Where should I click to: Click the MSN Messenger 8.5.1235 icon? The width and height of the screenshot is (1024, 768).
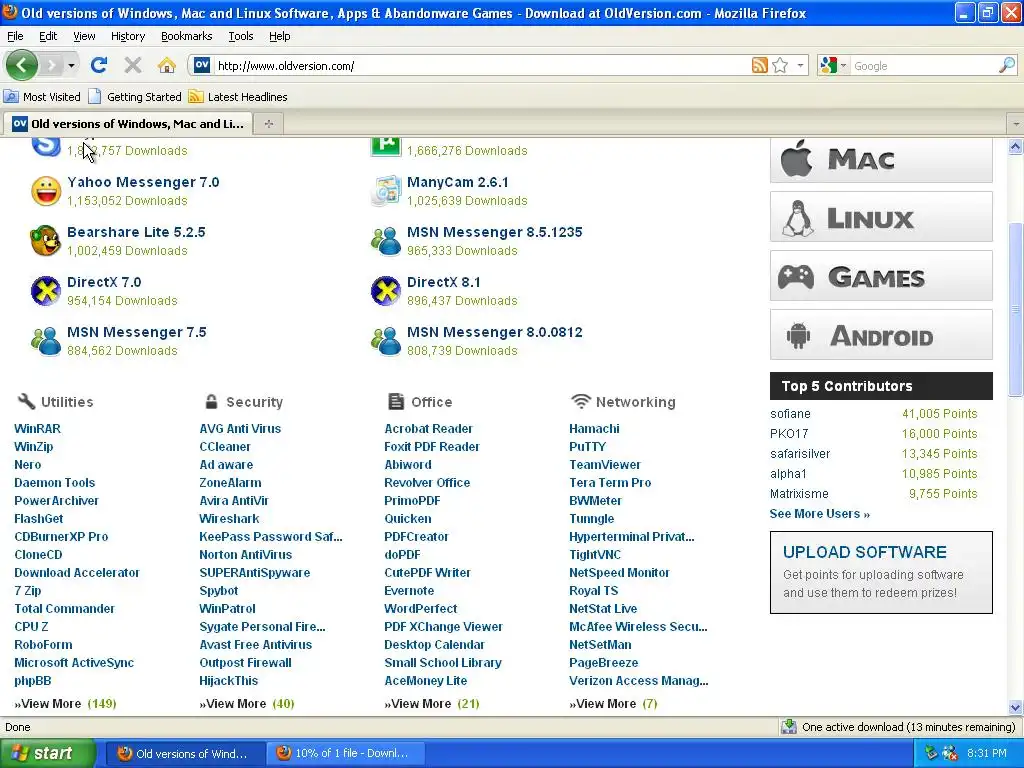386,241
